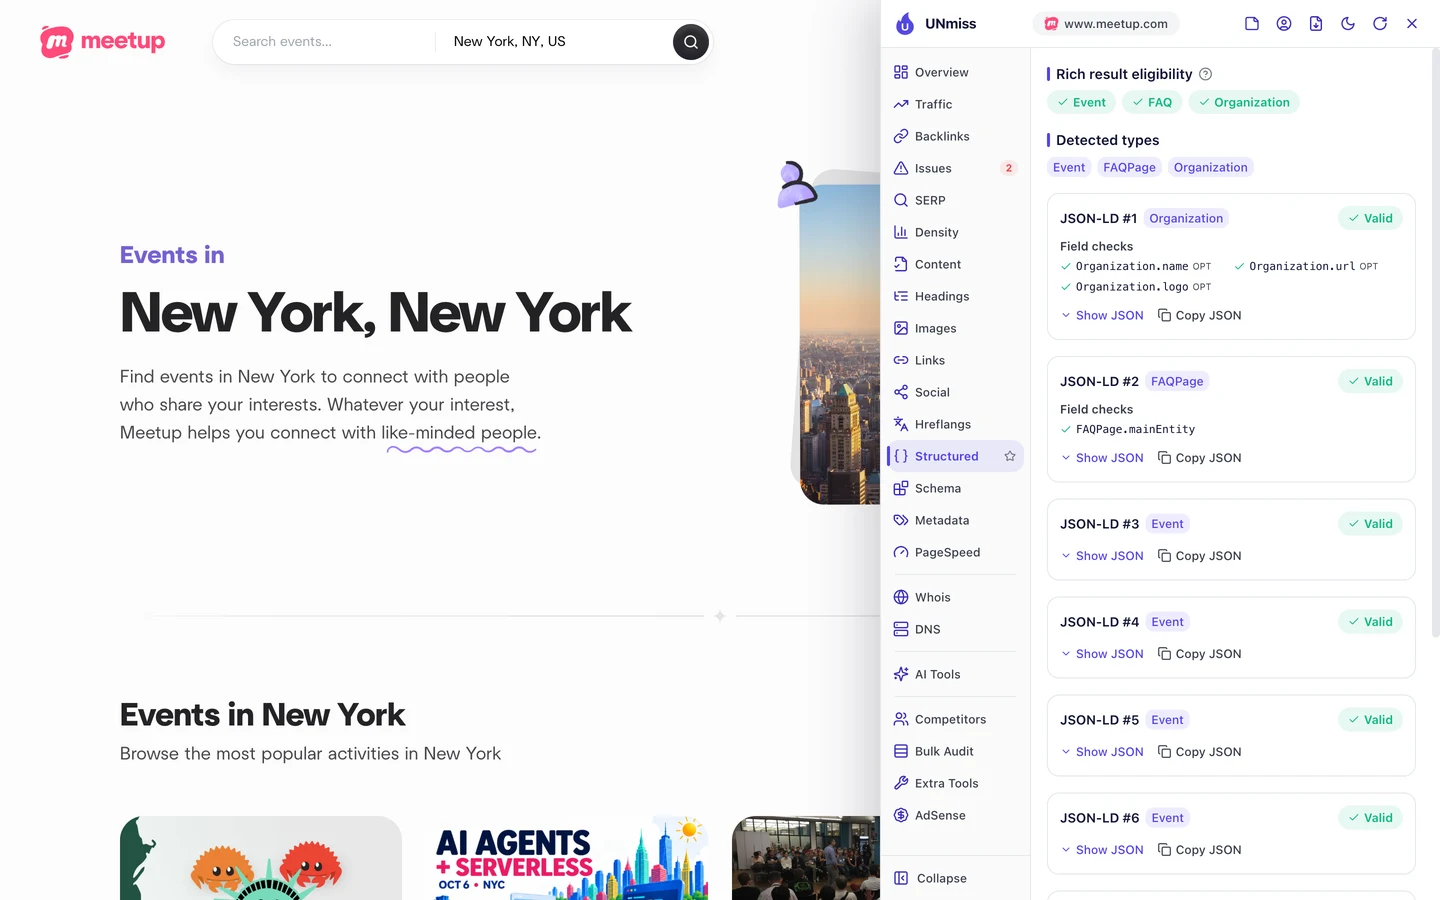The height and width of the screenshot is (900, 1440).
Task: Copy JSON for JSON-LD #4 Event
Action: point(1199,654)
